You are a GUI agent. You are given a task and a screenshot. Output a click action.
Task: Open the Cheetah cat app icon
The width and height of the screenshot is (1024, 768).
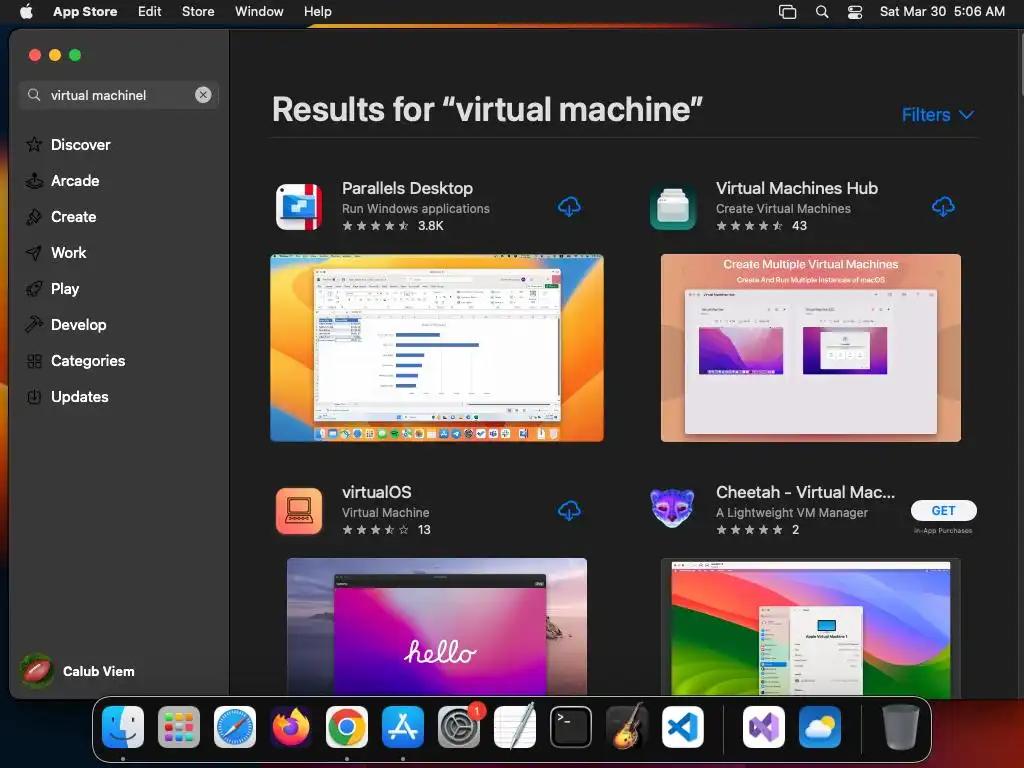pos(673,508)
